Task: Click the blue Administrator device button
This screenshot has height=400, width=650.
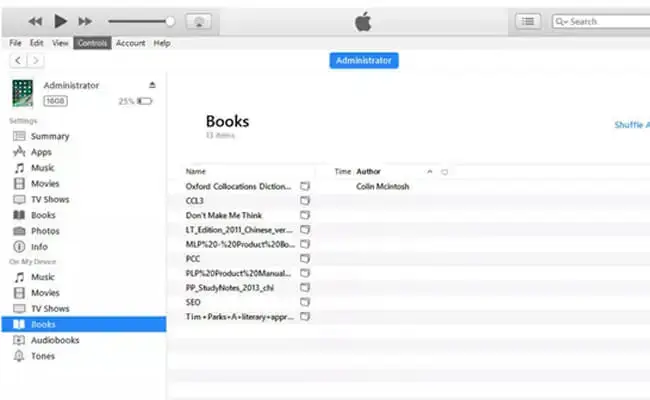Action: coord(364,61)
